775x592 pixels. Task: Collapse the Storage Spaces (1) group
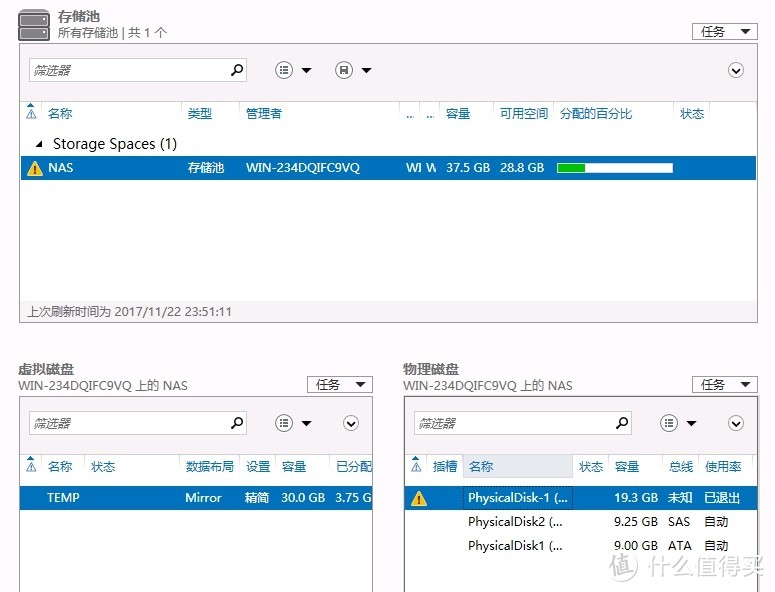pyautogui.click(x=39, y=144)
